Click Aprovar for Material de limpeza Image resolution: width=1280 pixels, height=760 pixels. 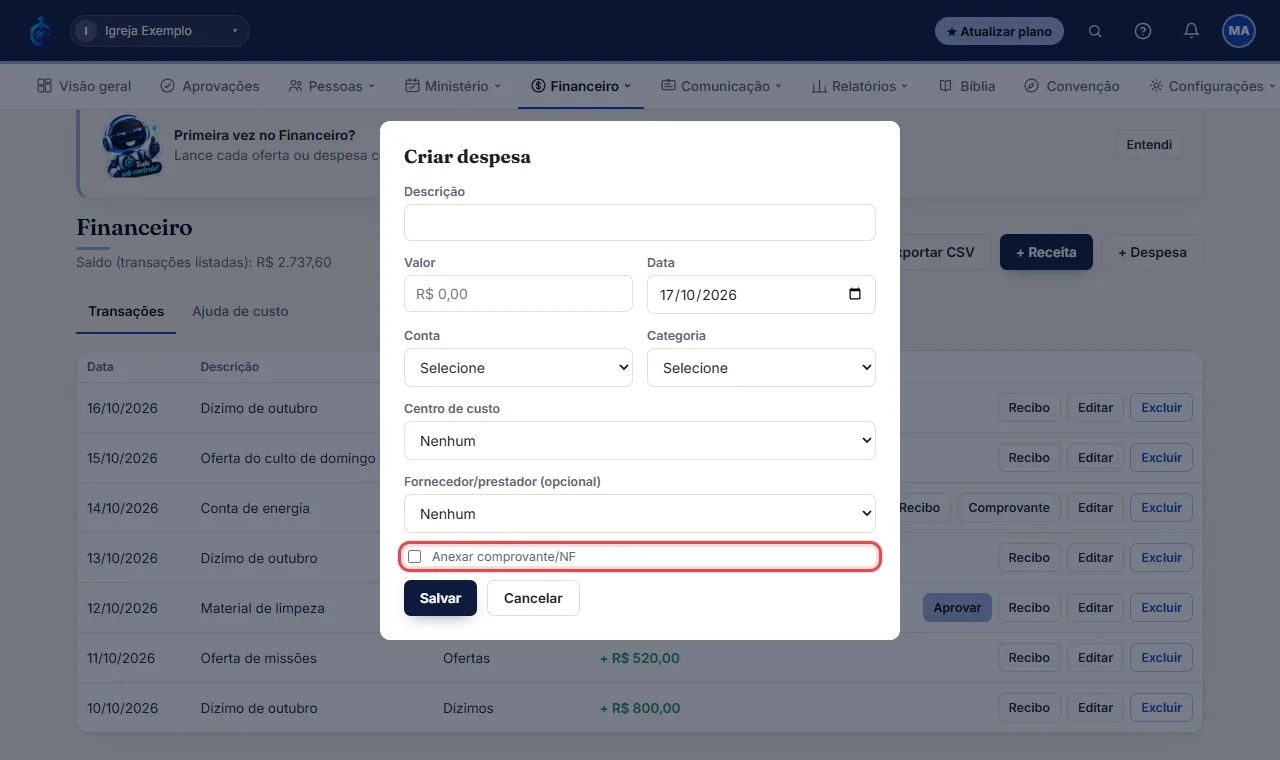[957, 607]
